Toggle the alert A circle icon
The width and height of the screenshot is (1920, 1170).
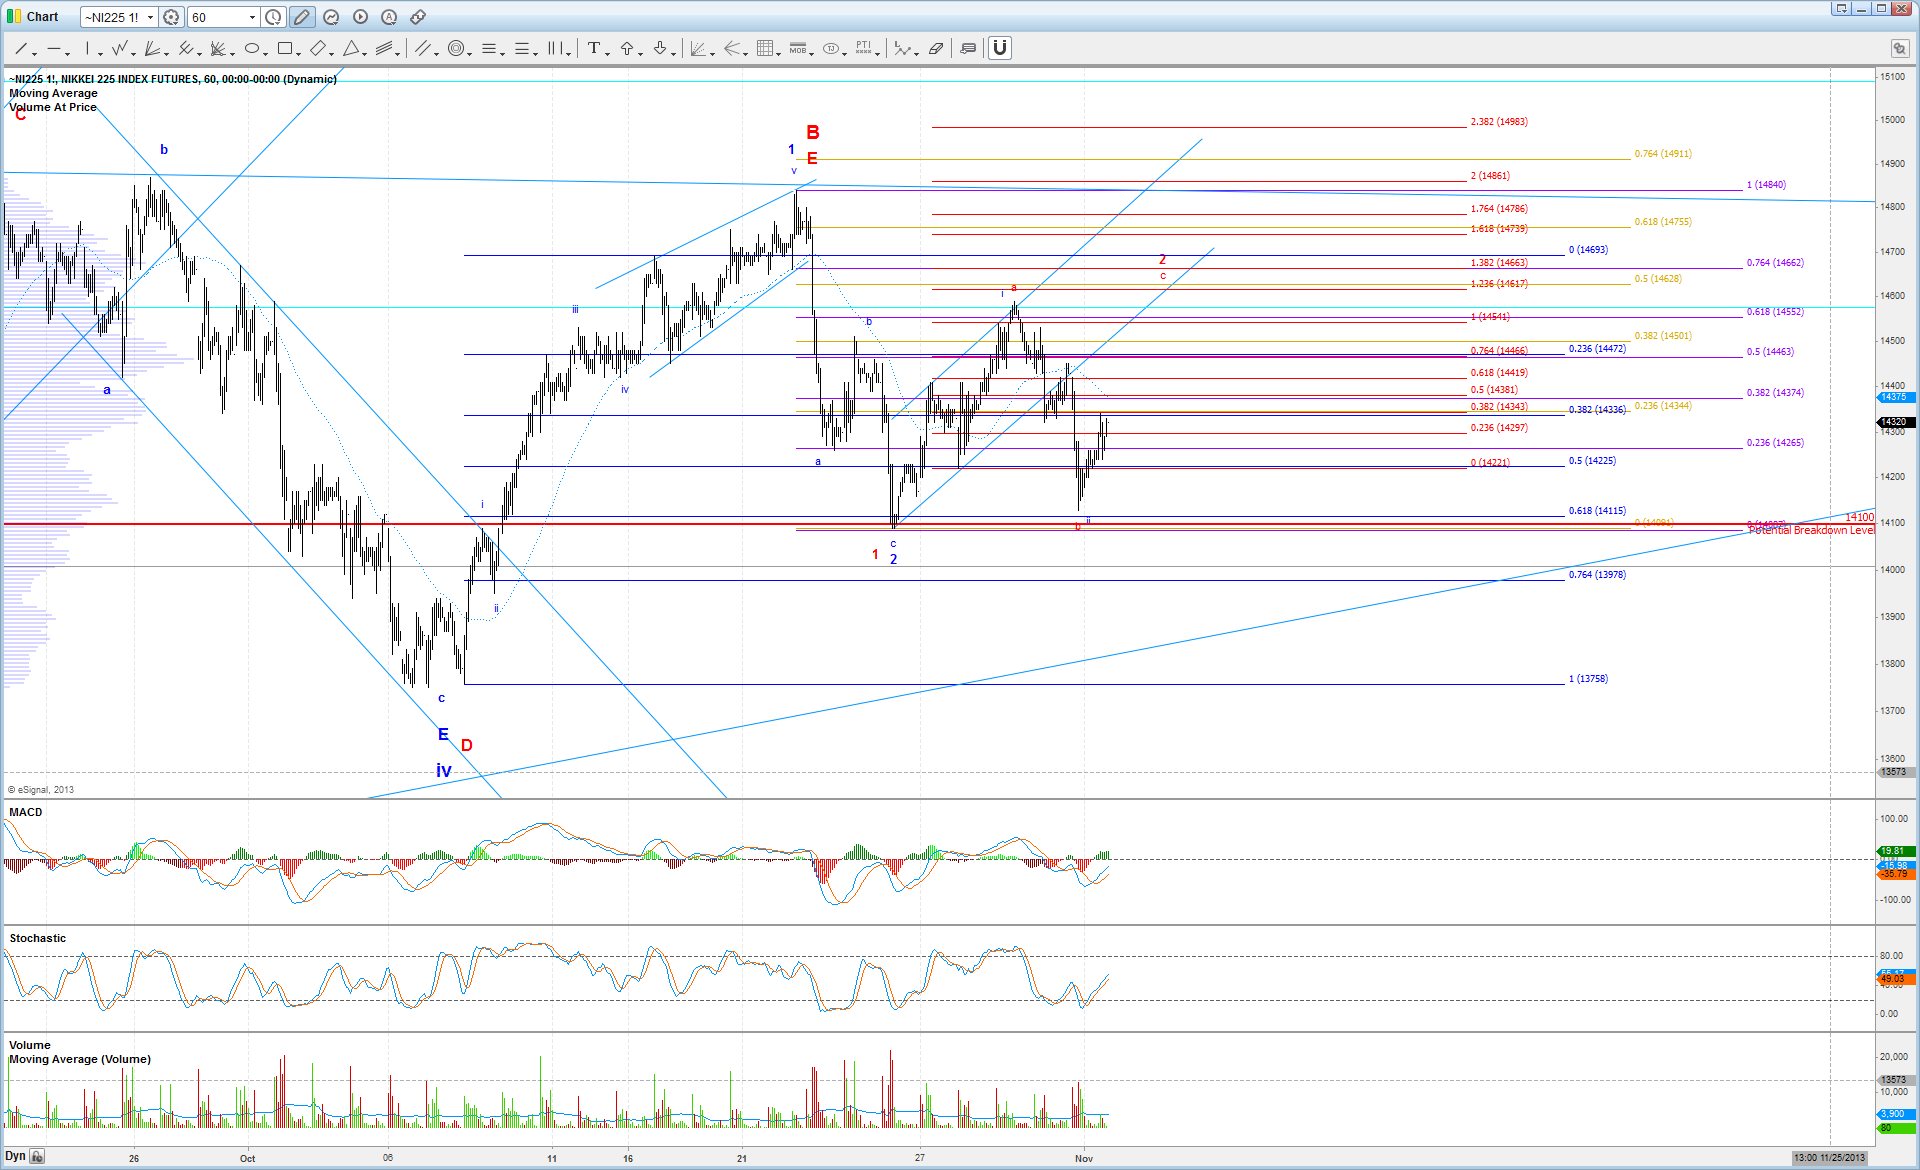[389, 17]
